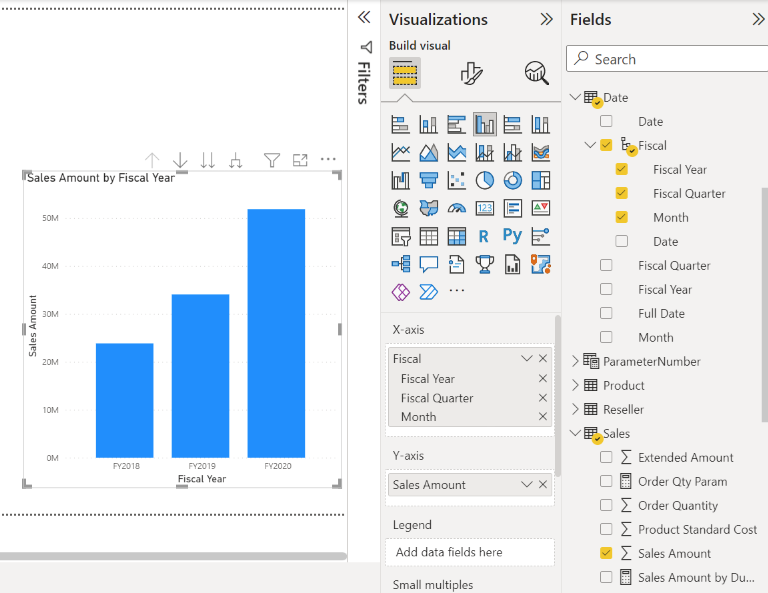Collapse the Visualizations pane
768x593 pixels.
[546, 19]
